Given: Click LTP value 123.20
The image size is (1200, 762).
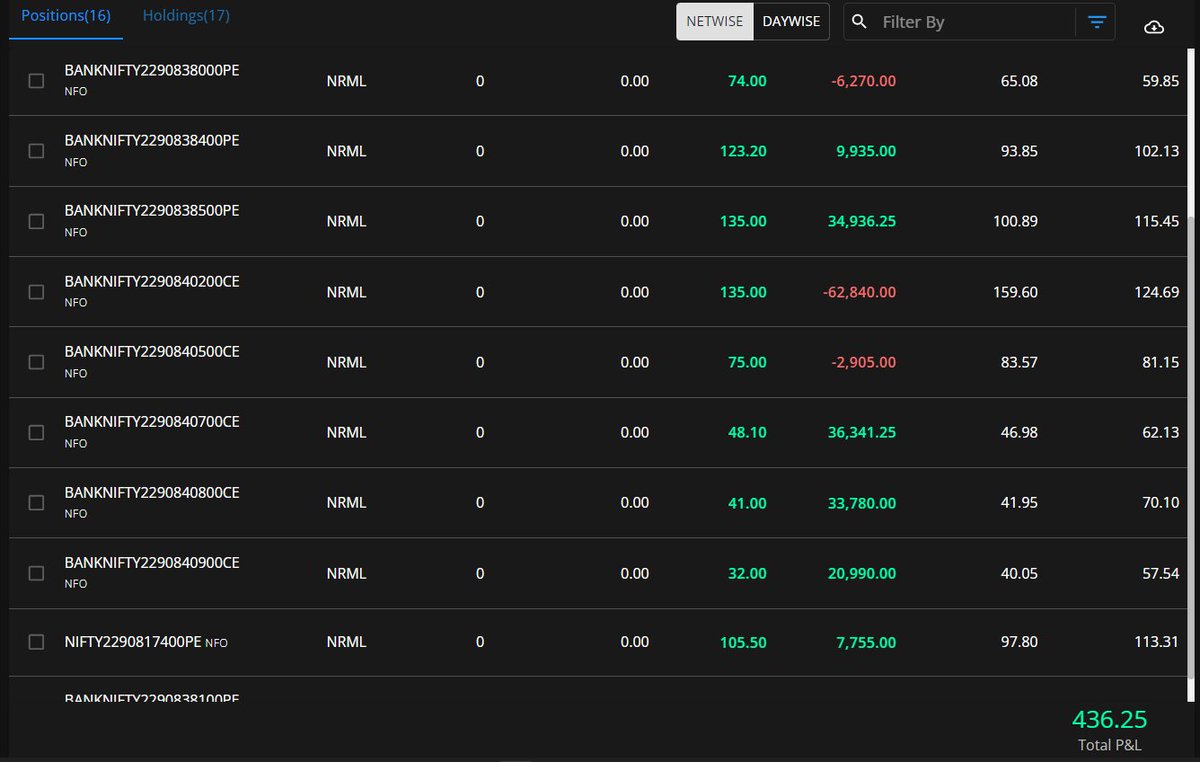Looking at the screenshot, I should click(x=743, y=151).
